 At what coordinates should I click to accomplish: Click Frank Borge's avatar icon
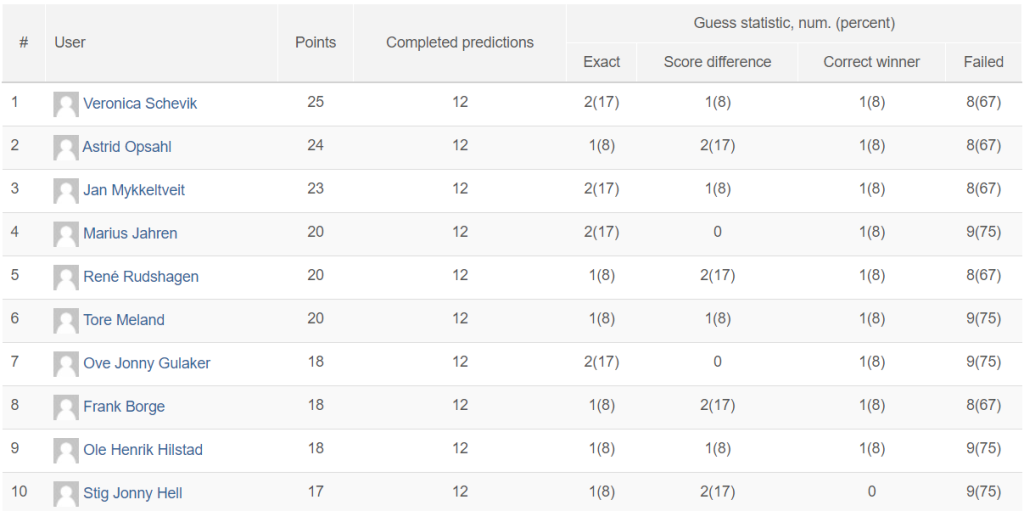click(x=66, y=407)
